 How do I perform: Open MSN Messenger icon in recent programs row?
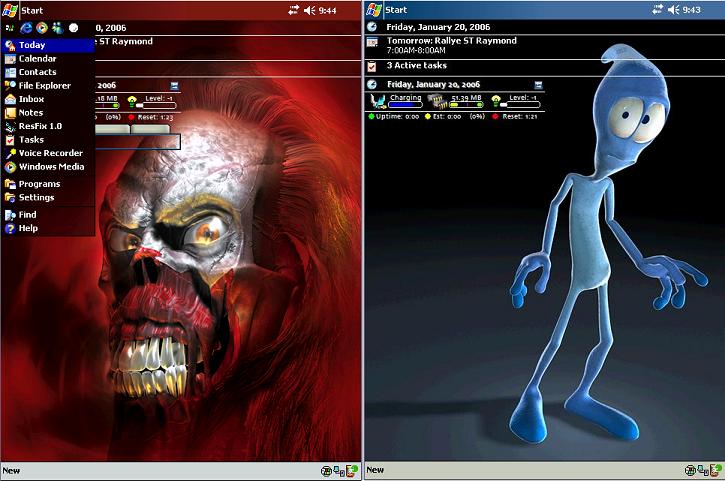[x=57, y=28]
